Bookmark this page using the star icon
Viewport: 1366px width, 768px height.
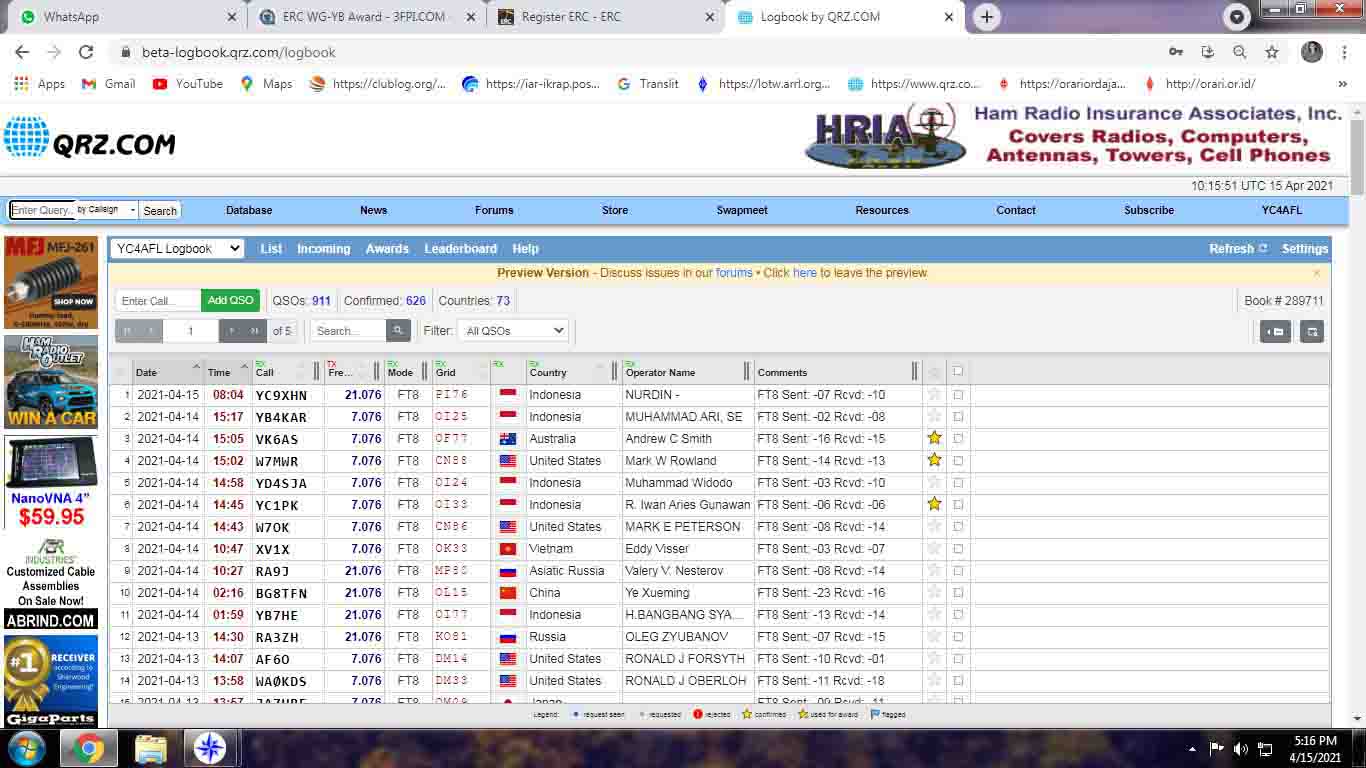[x=1272, y=52]
